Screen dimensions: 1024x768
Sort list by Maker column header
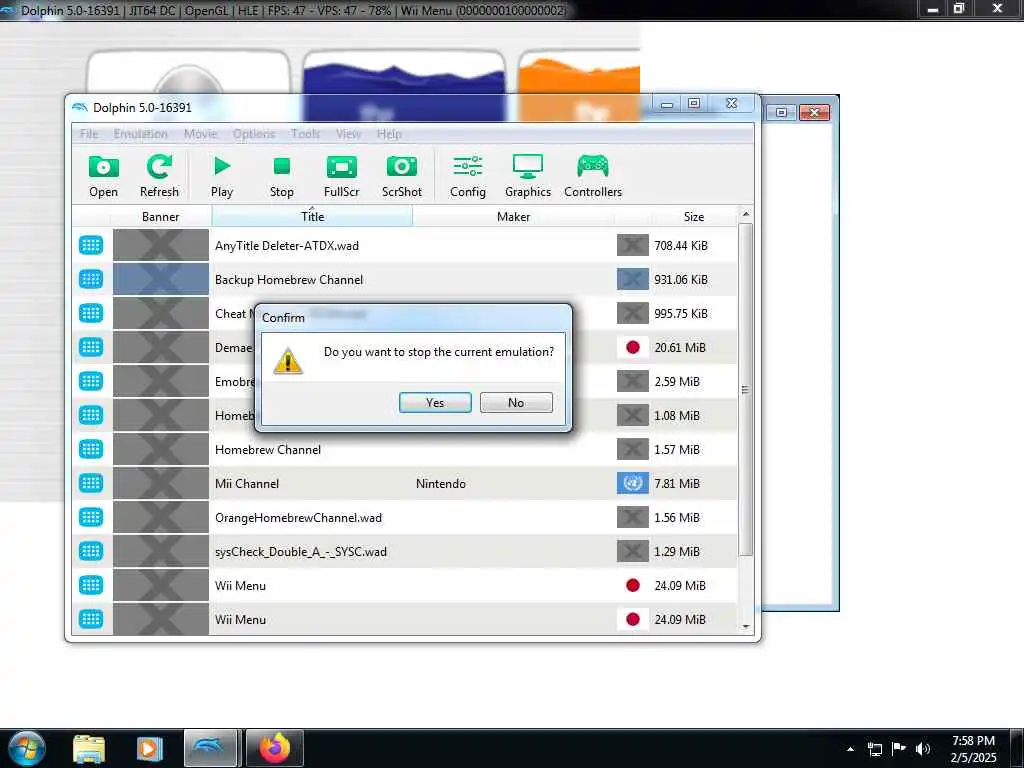pyautogui.click(x=513, y=217)
